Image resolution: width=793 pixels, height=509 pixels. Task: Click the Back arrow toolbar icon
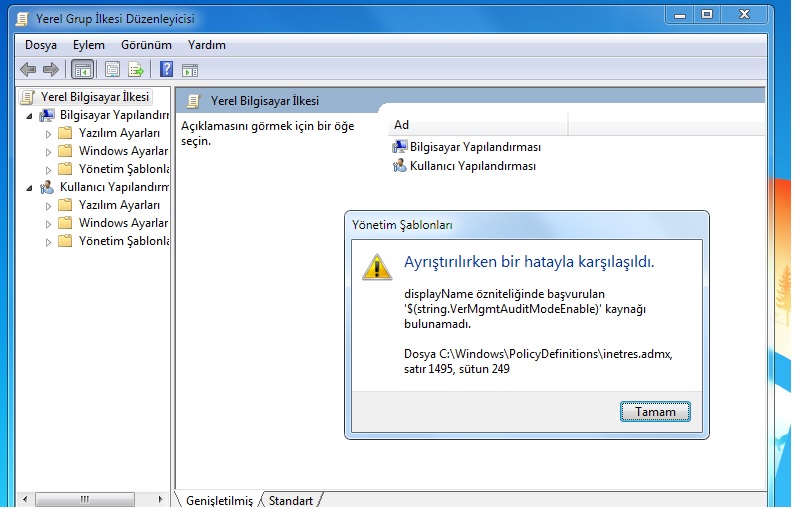[x=28, y=69]
